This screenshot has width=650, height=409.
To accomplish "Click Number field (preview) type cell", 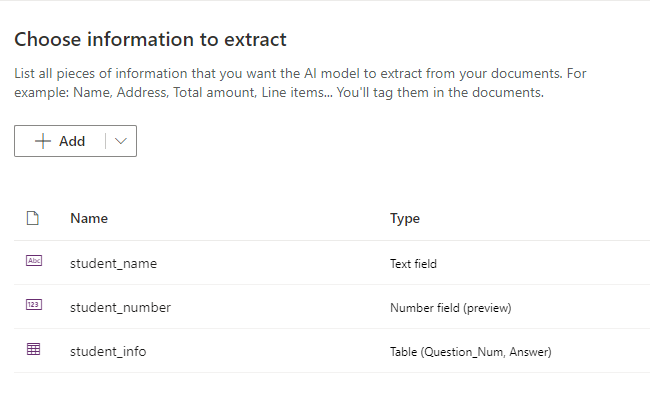I will pyautogui.click(x=451, y=308).
